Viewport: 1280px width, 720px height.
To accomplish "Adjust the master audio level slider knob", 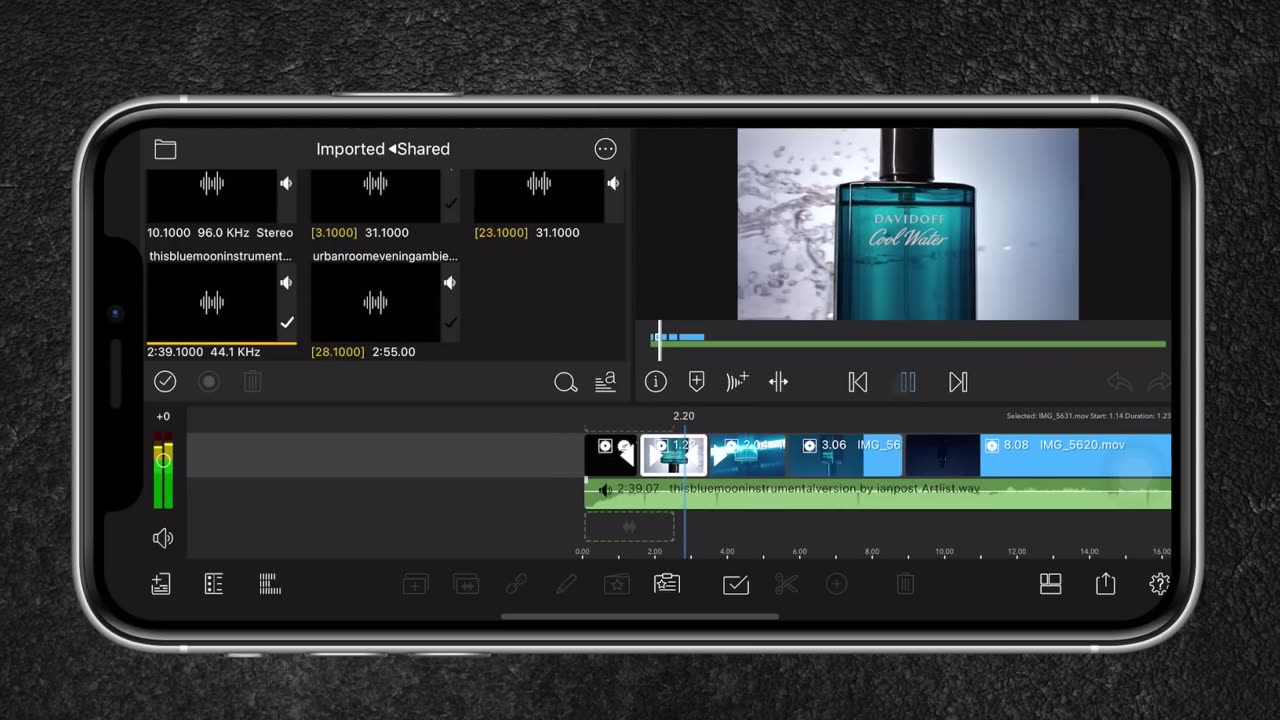I will tap(163, 460).
